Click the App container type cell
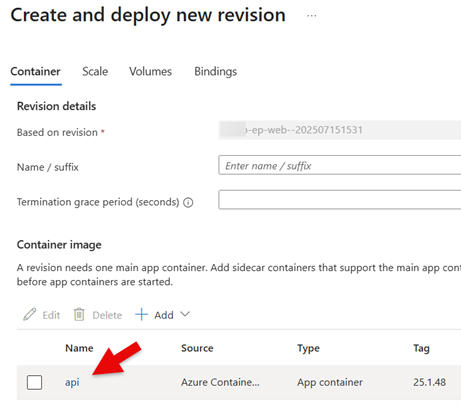461x405 pixels. coord(330,382)
